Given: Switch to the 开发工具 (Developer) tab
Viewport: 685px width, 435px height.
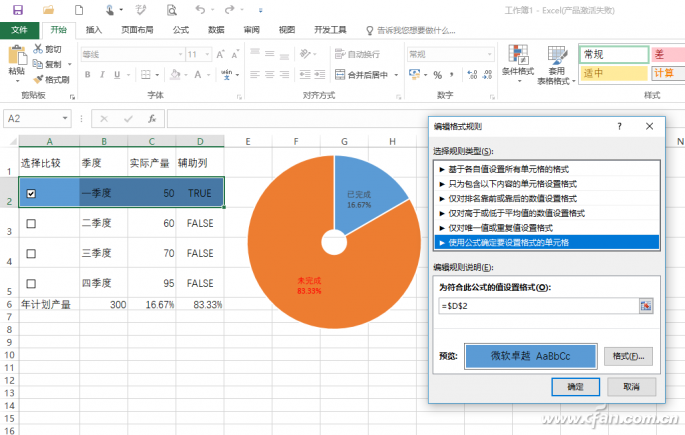Looking at the screenshot, I should 330,30.
